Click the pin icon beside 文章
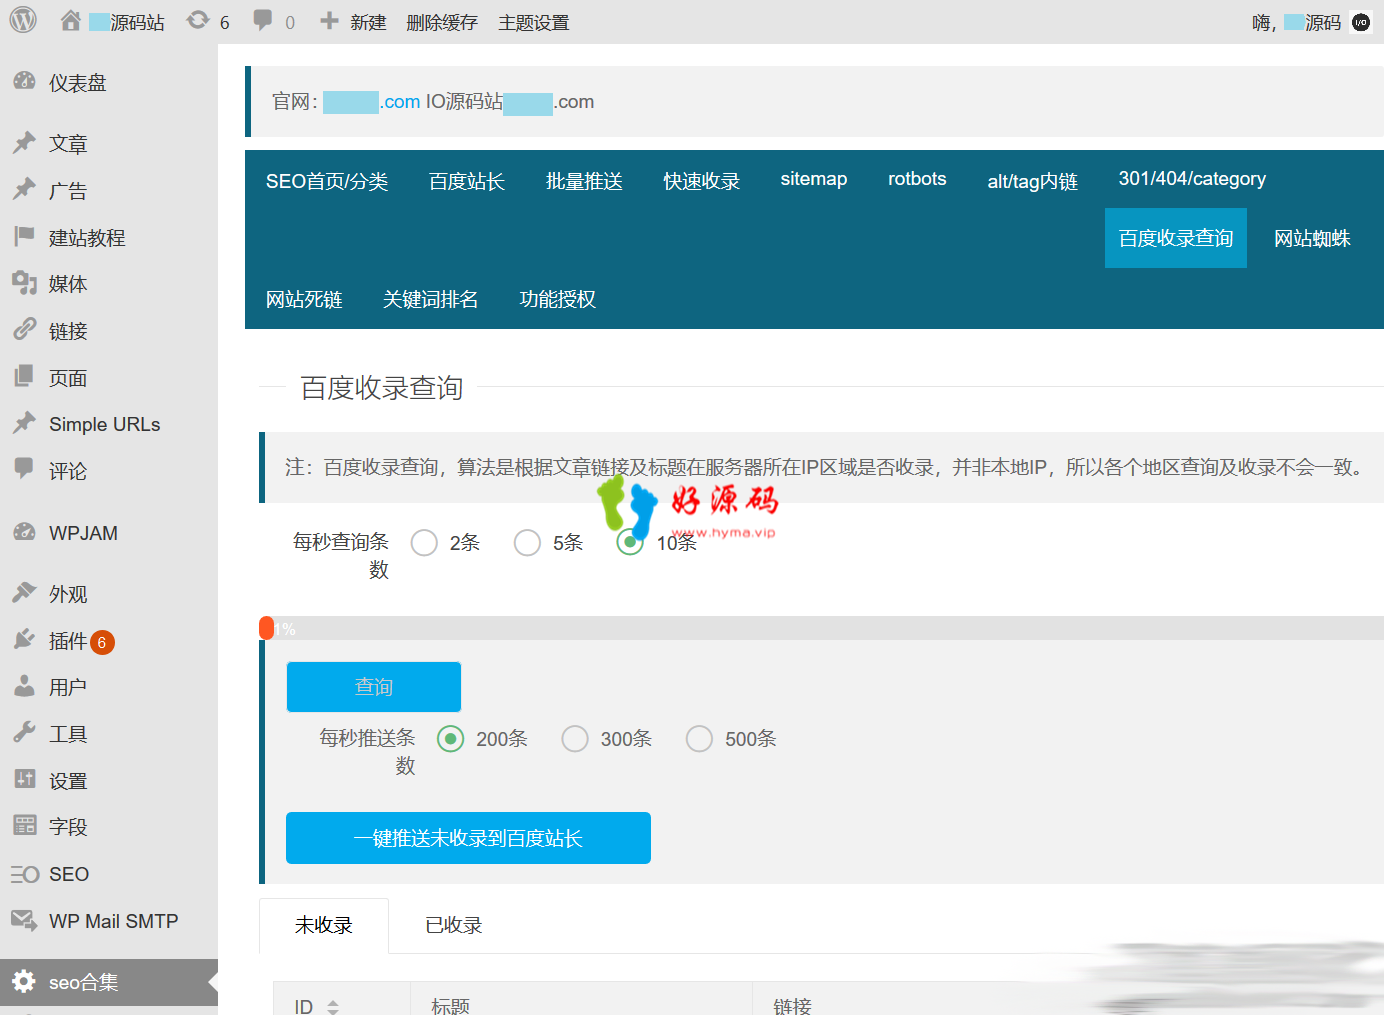 click(24, 143)
